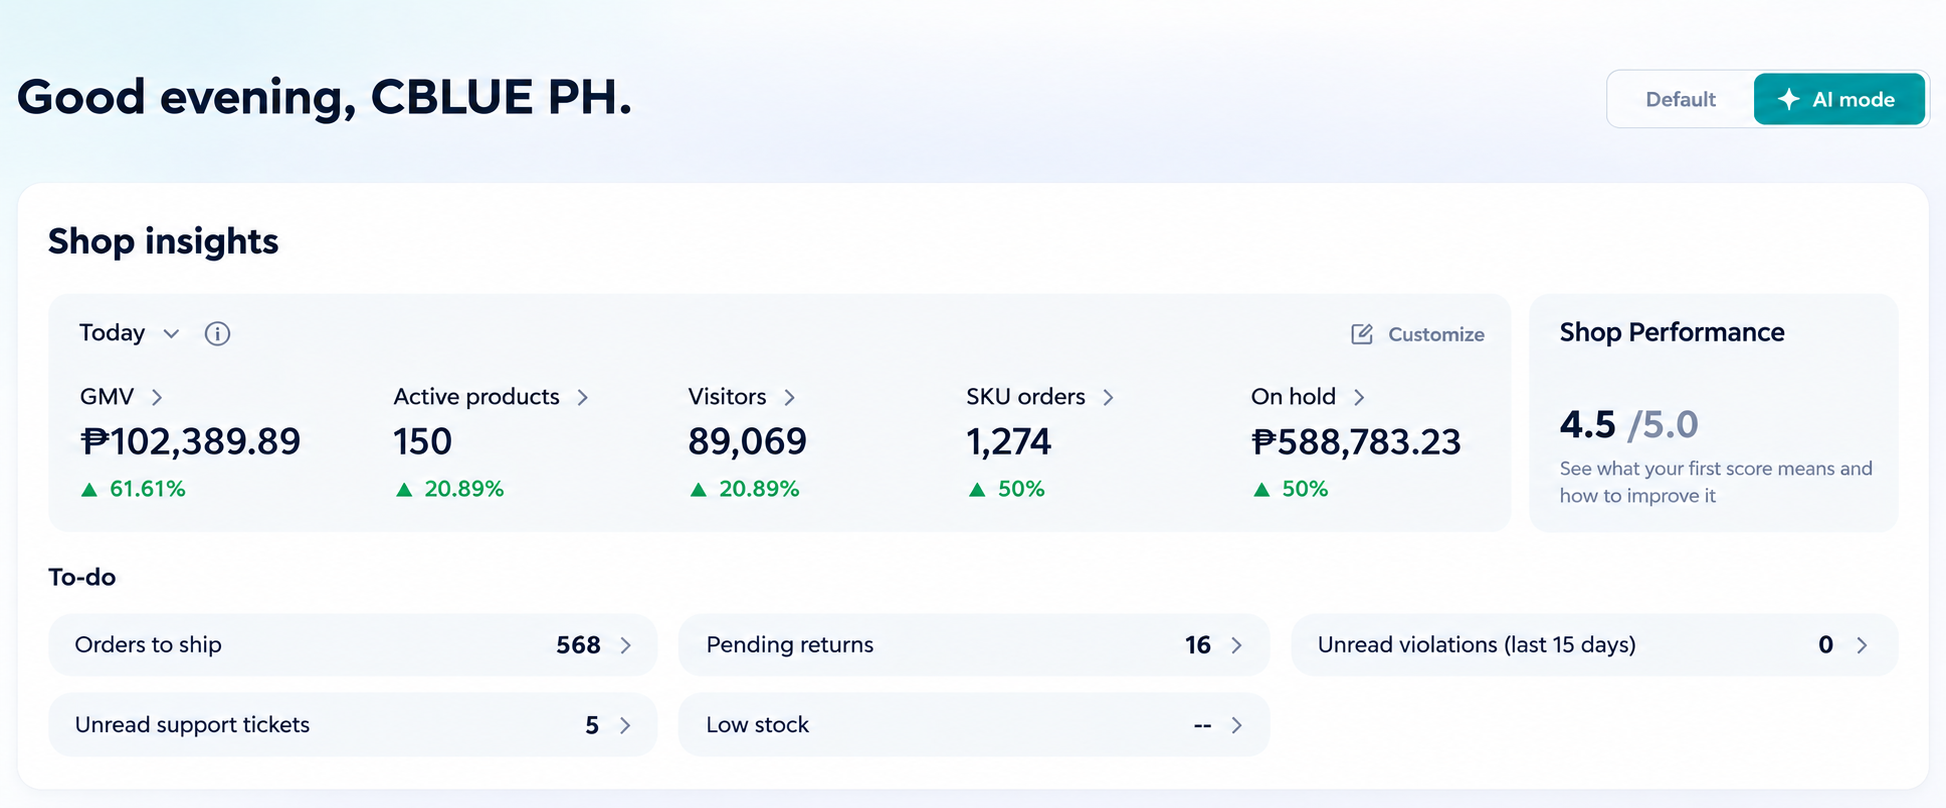This screenshot has width=1946, height=808.
Task: Expand Visitors metric with its chevron
Action: tap(790, 397)
